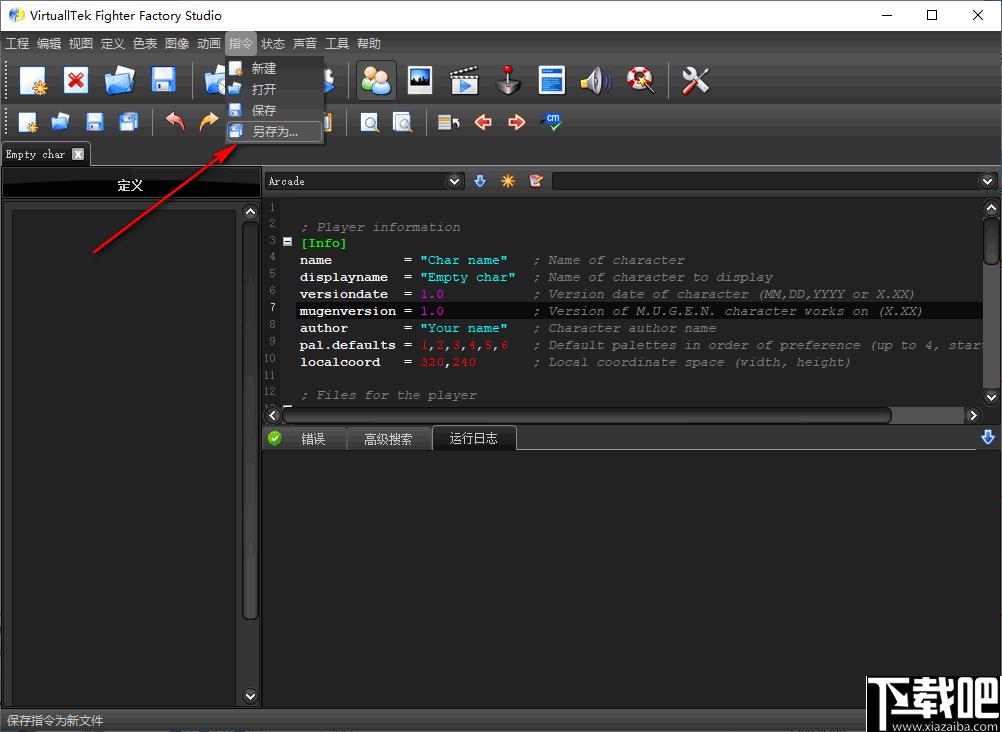Screen dimensions: 1002x732
Task: Open sounds speaker icon
Action: pos(596,81)
